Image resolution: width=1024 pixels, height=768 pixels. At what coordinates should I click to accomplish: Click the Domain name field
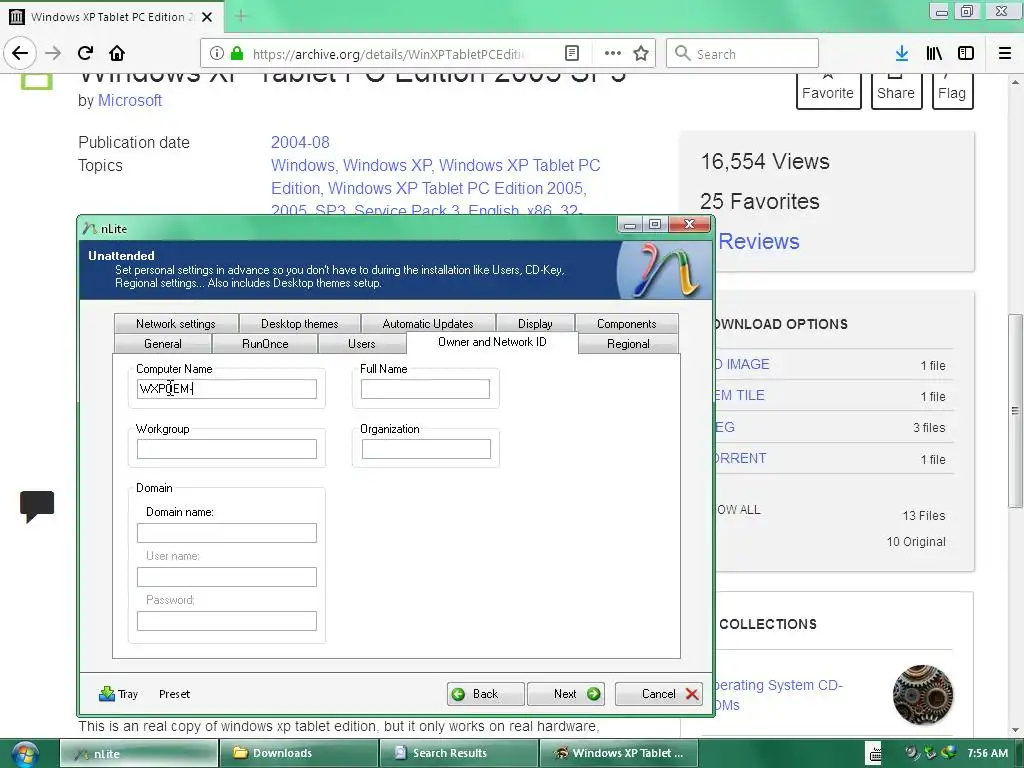click(227, 533)
